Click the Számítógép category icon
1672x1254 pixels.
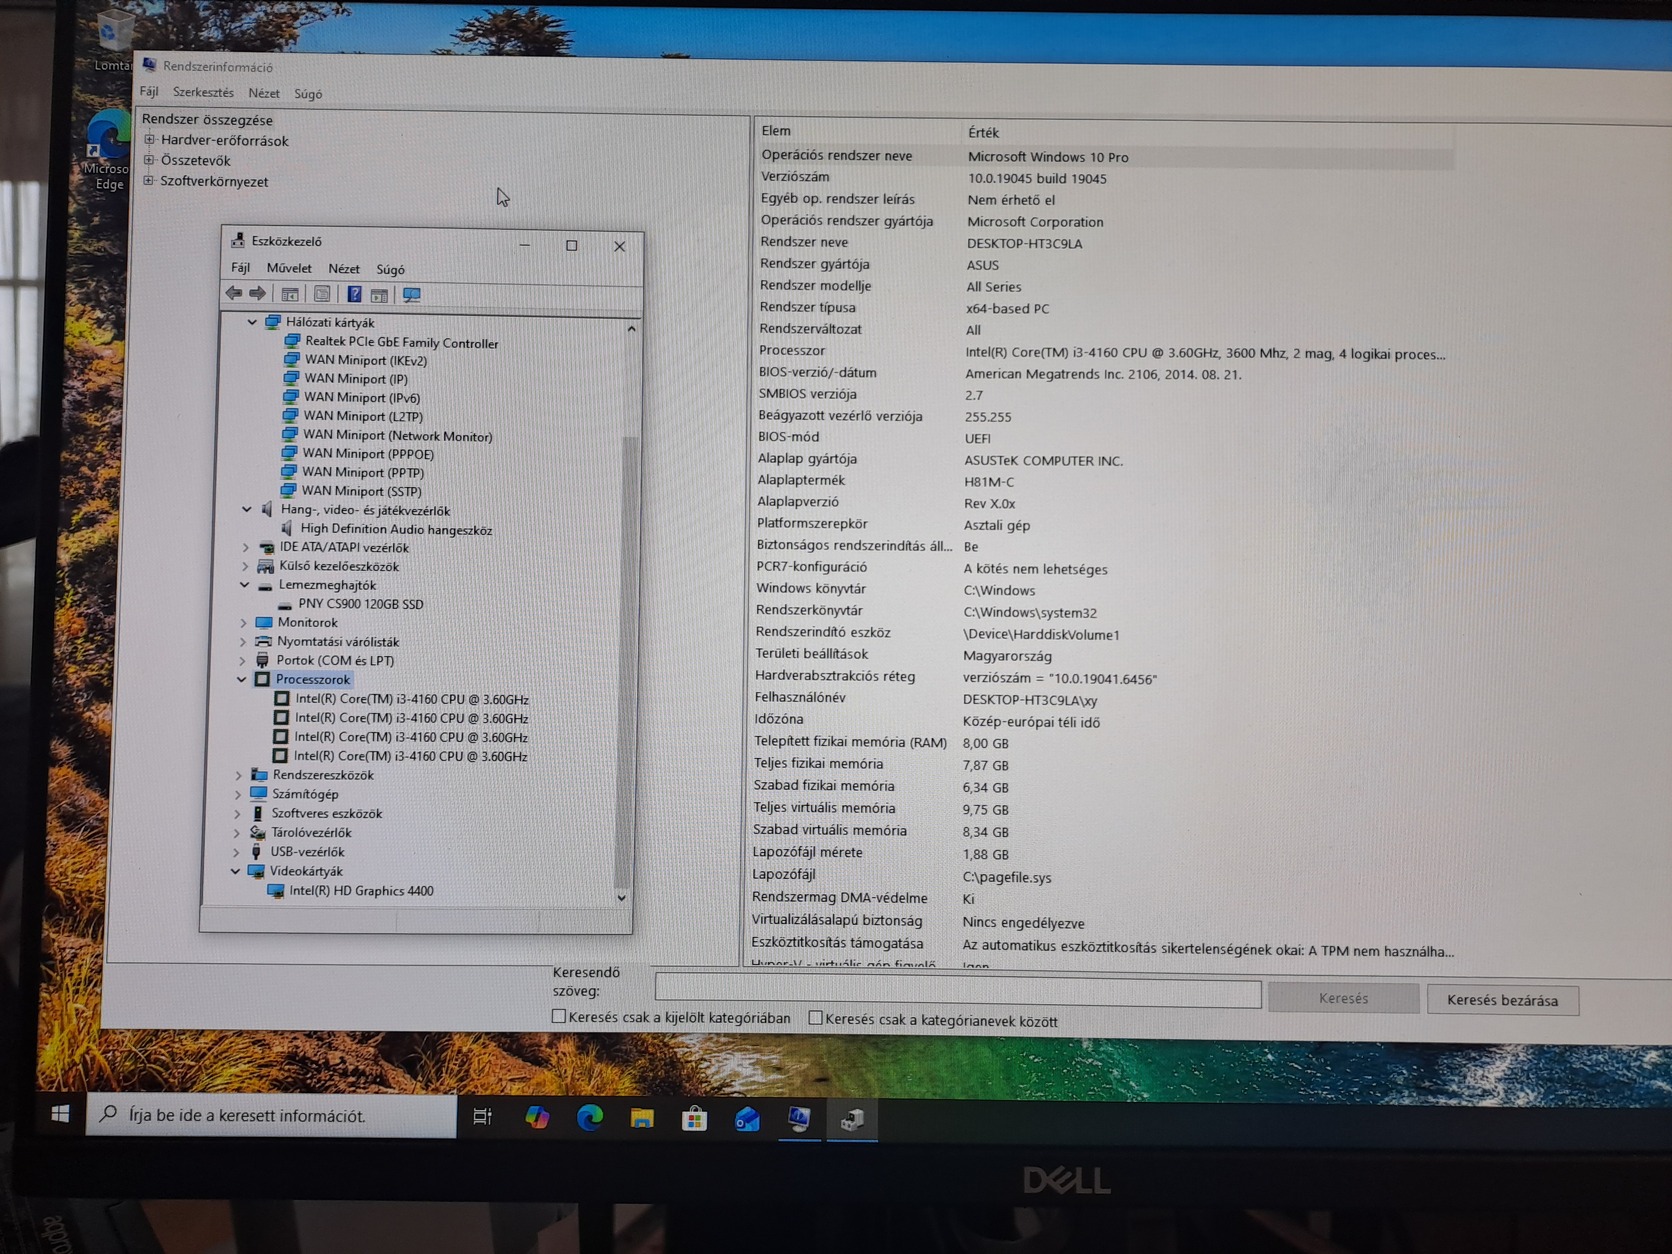click(259, 794)
